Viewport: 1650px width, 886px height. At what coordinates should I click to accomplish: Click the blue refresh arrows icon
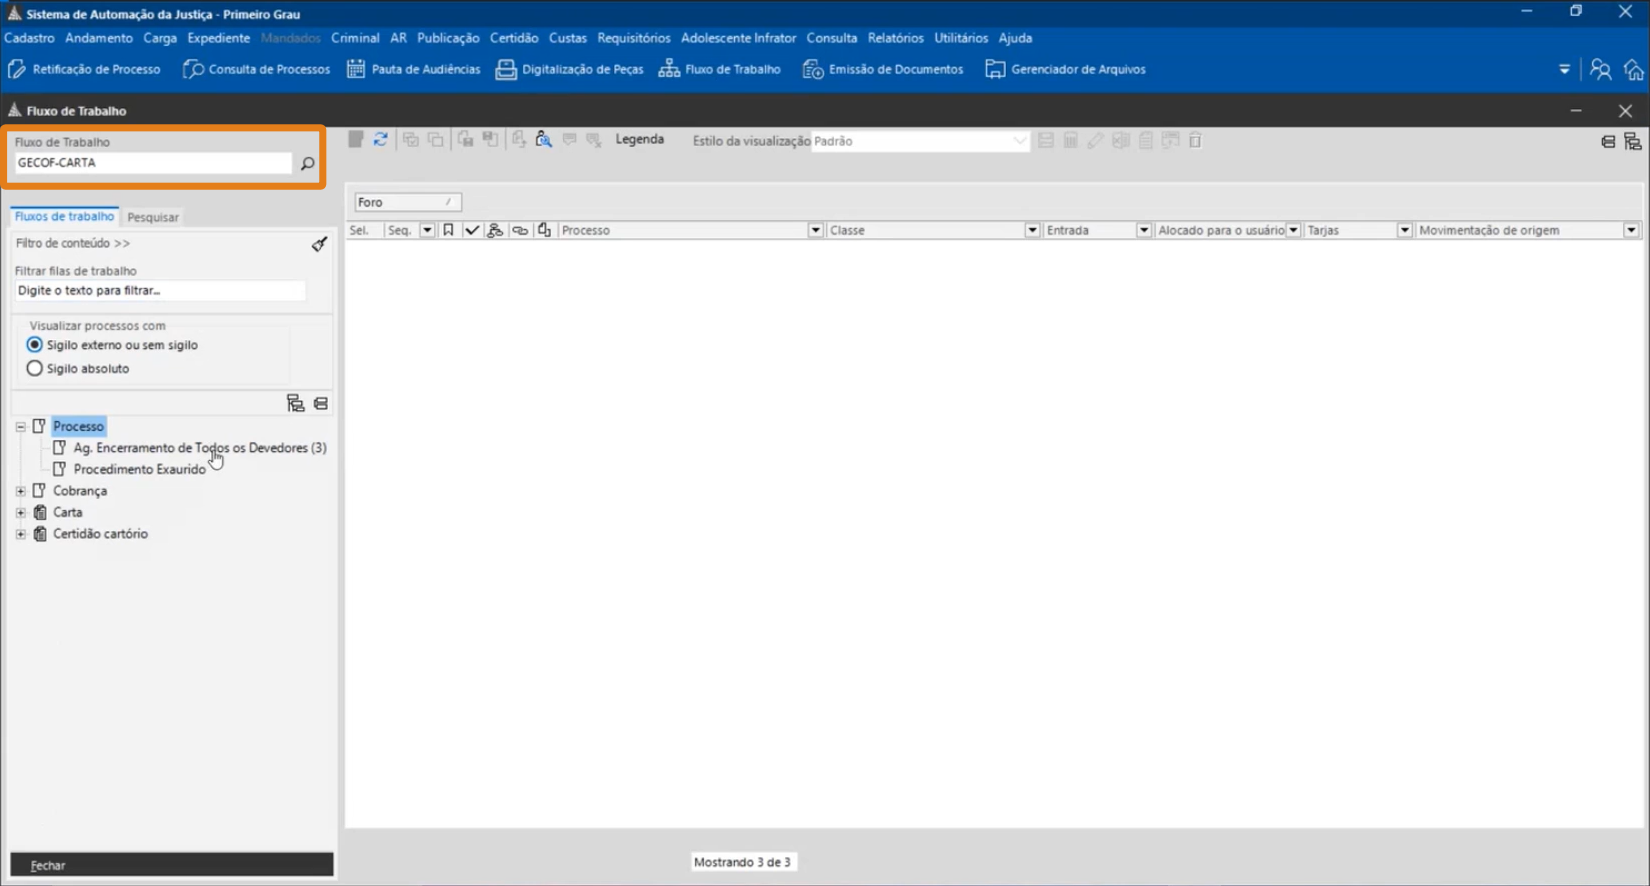tap(381, 140)
